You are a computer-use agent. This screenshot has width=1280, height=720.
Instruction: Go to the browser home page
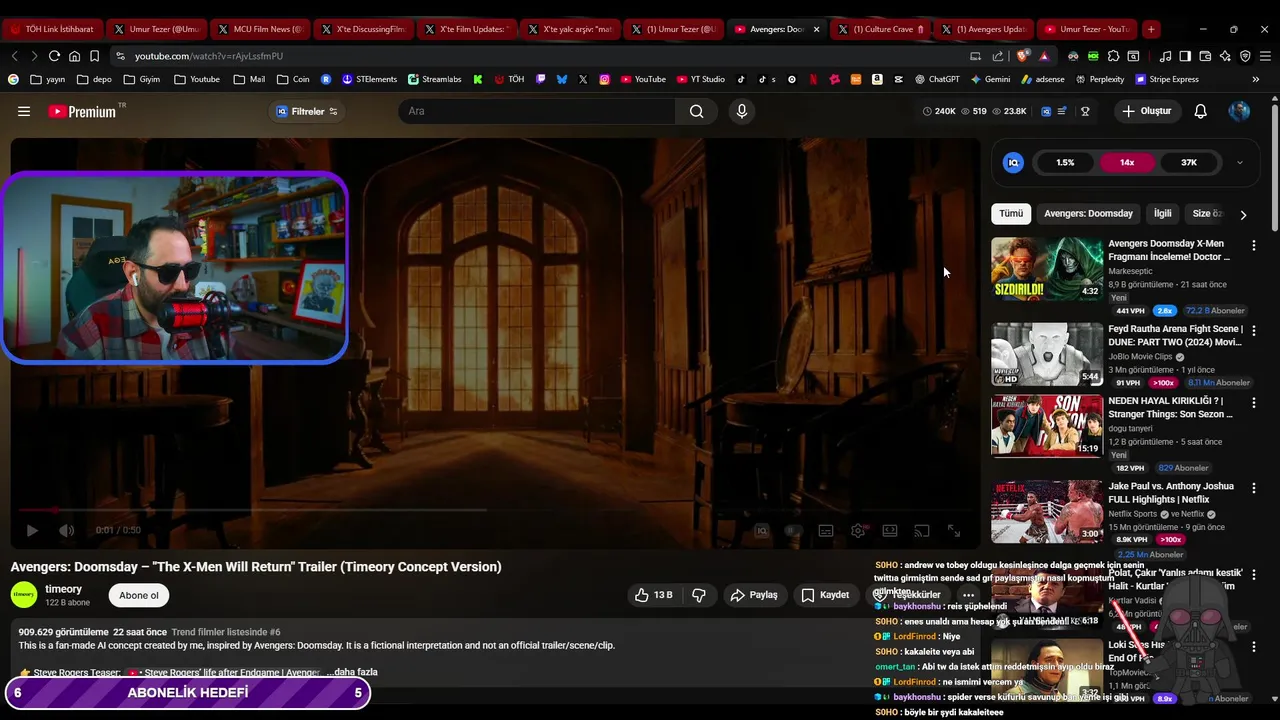pos(74,56)
